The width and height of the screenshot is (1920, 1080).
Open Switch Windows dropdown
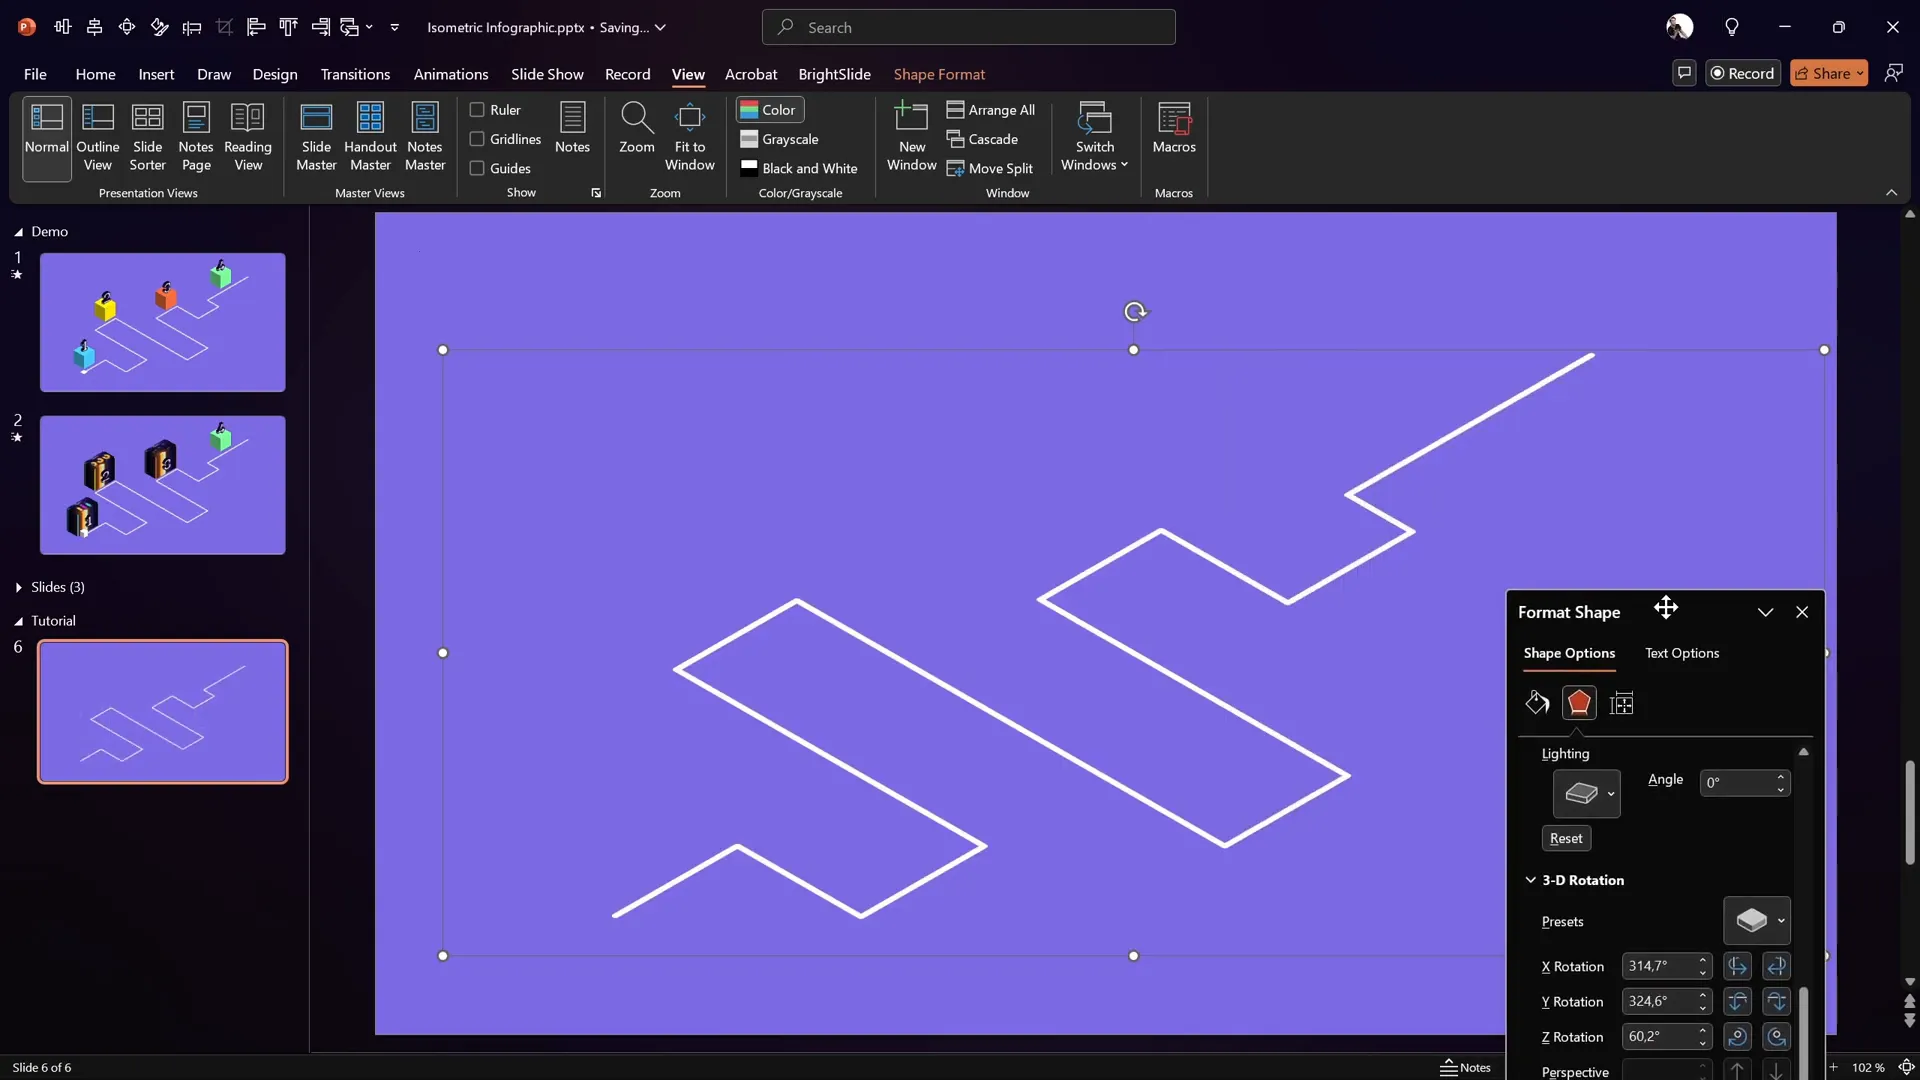point(1094,138)
